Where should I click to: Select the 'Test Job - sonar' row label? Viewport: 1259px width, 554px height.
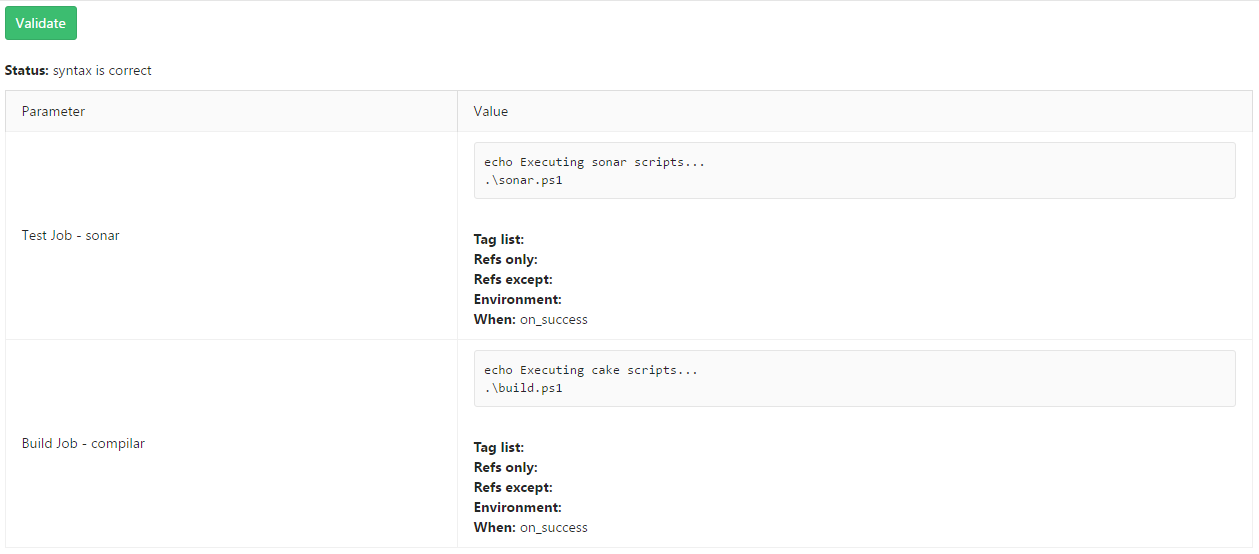pyautogui.click(x=71, y=235)
